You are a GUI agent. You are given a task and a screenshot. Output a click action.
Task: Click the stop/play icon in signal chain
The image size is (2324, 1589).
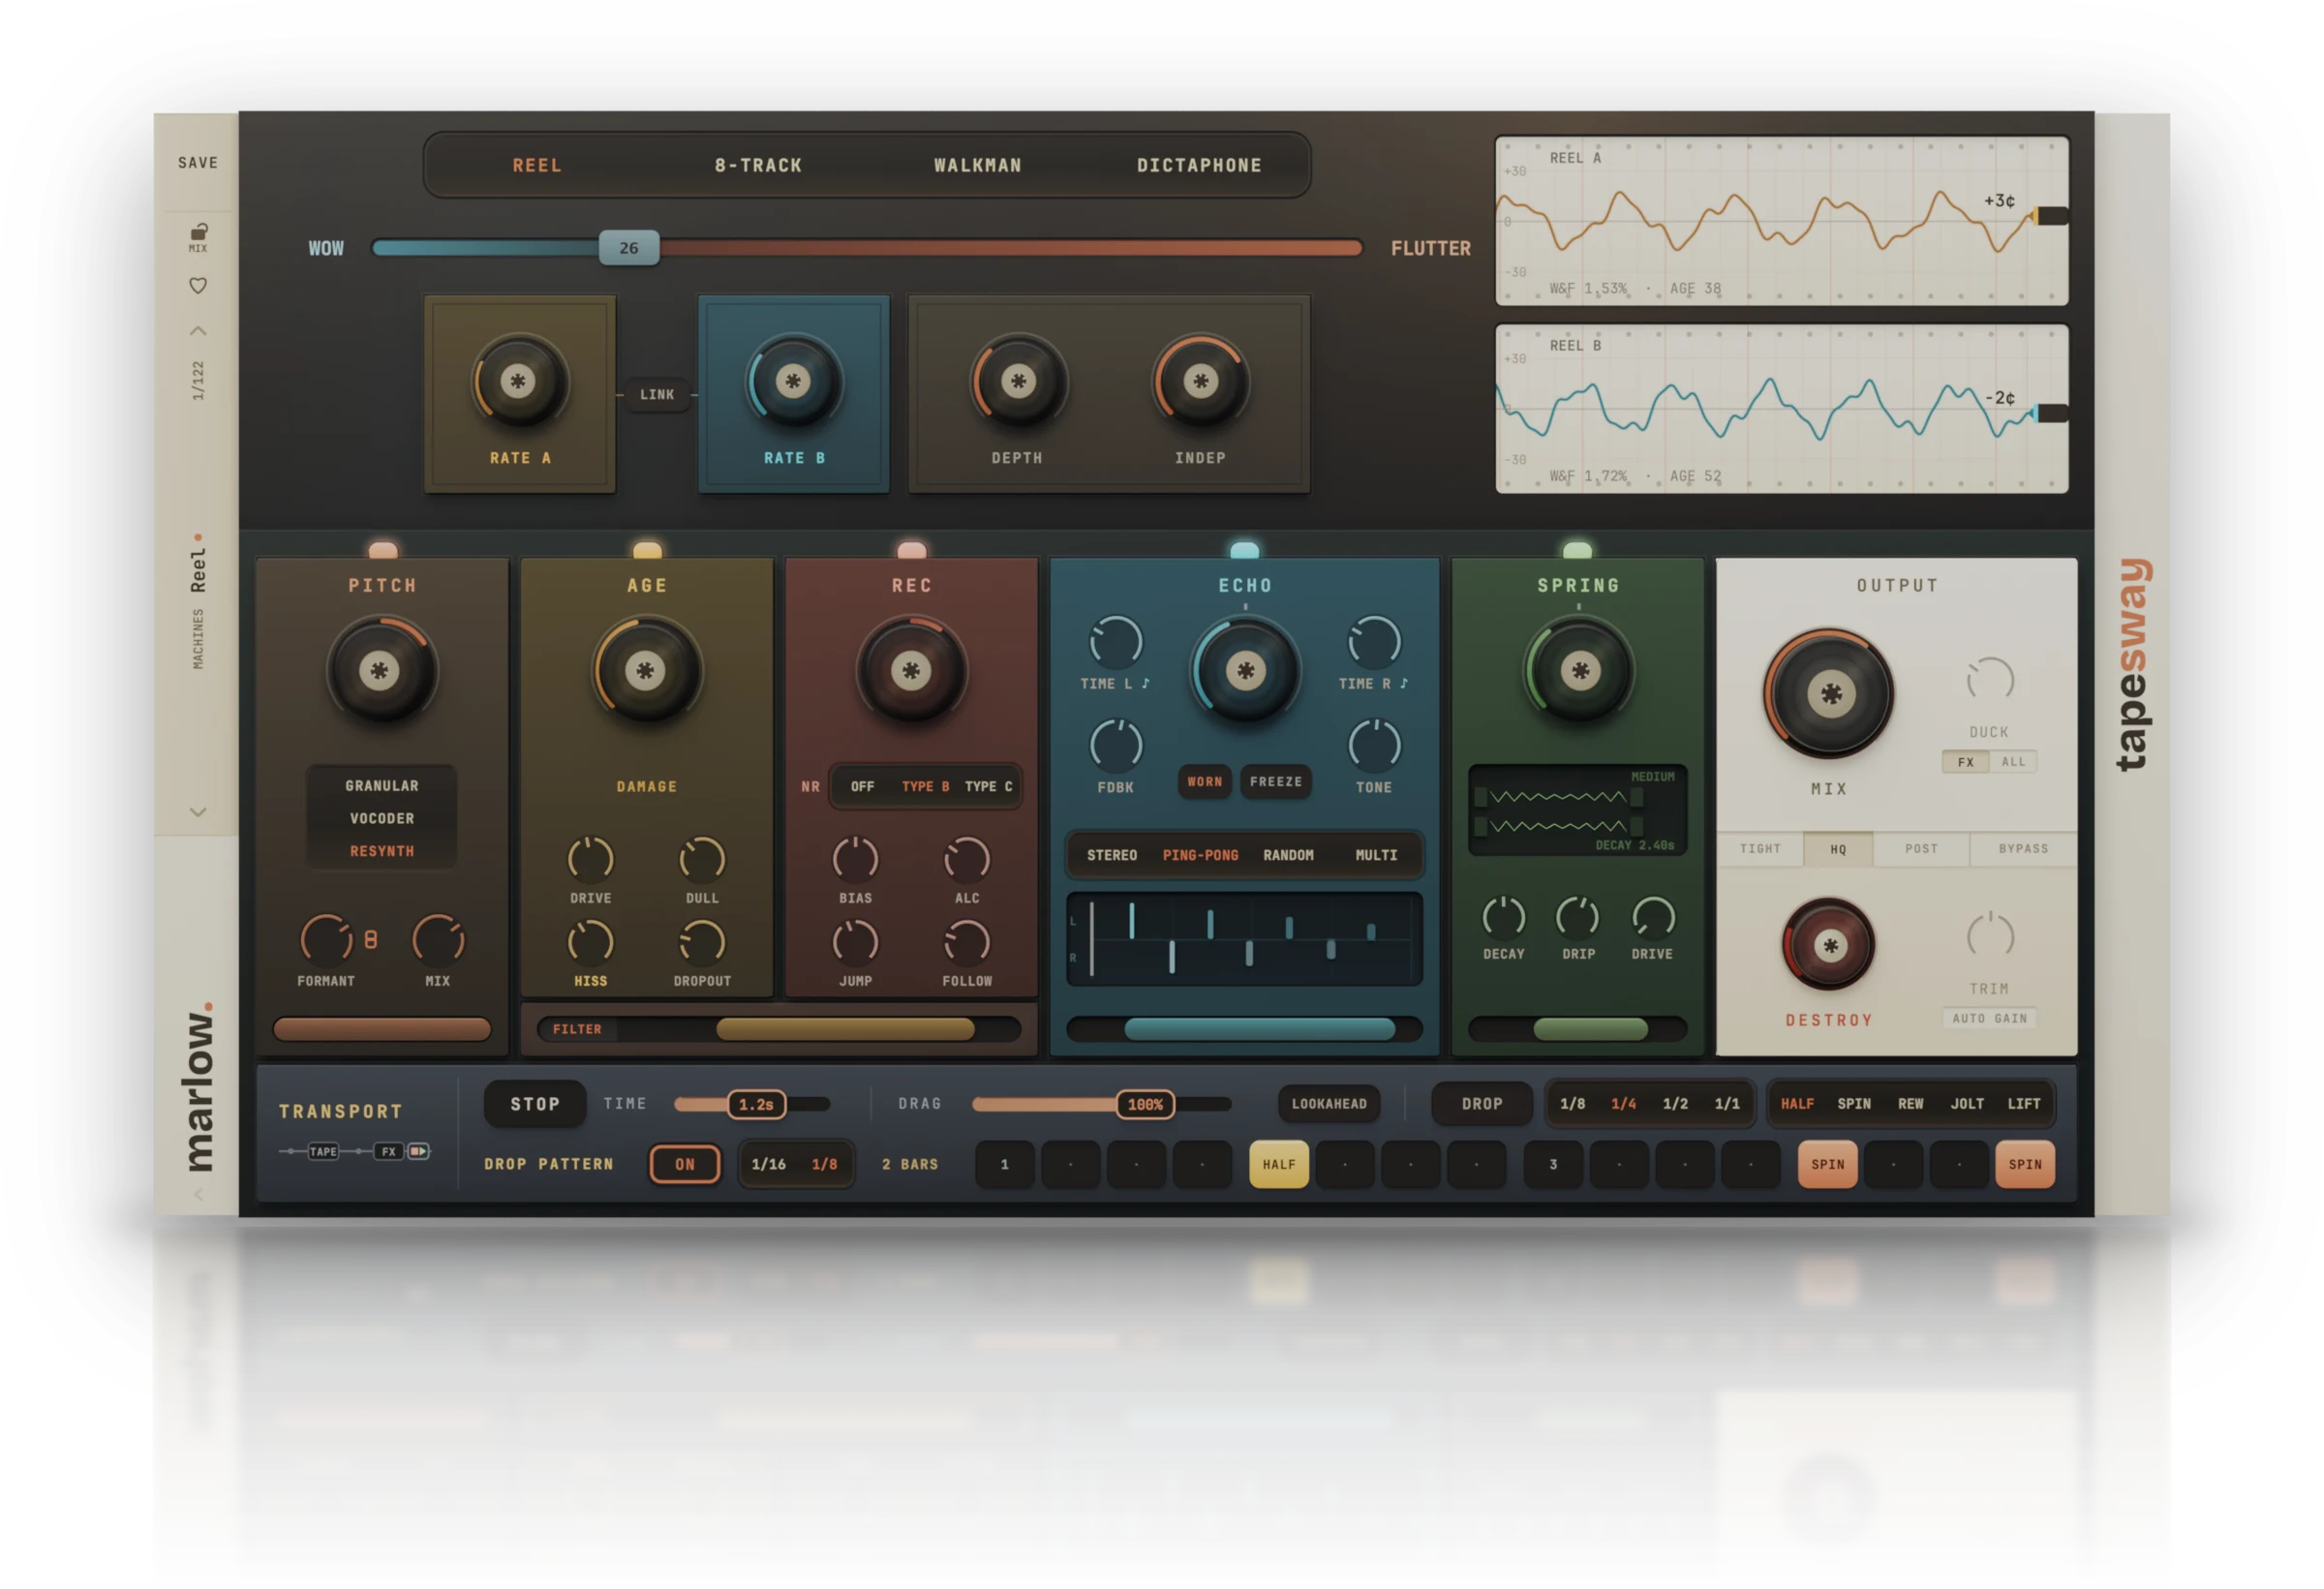point(418,1152)
